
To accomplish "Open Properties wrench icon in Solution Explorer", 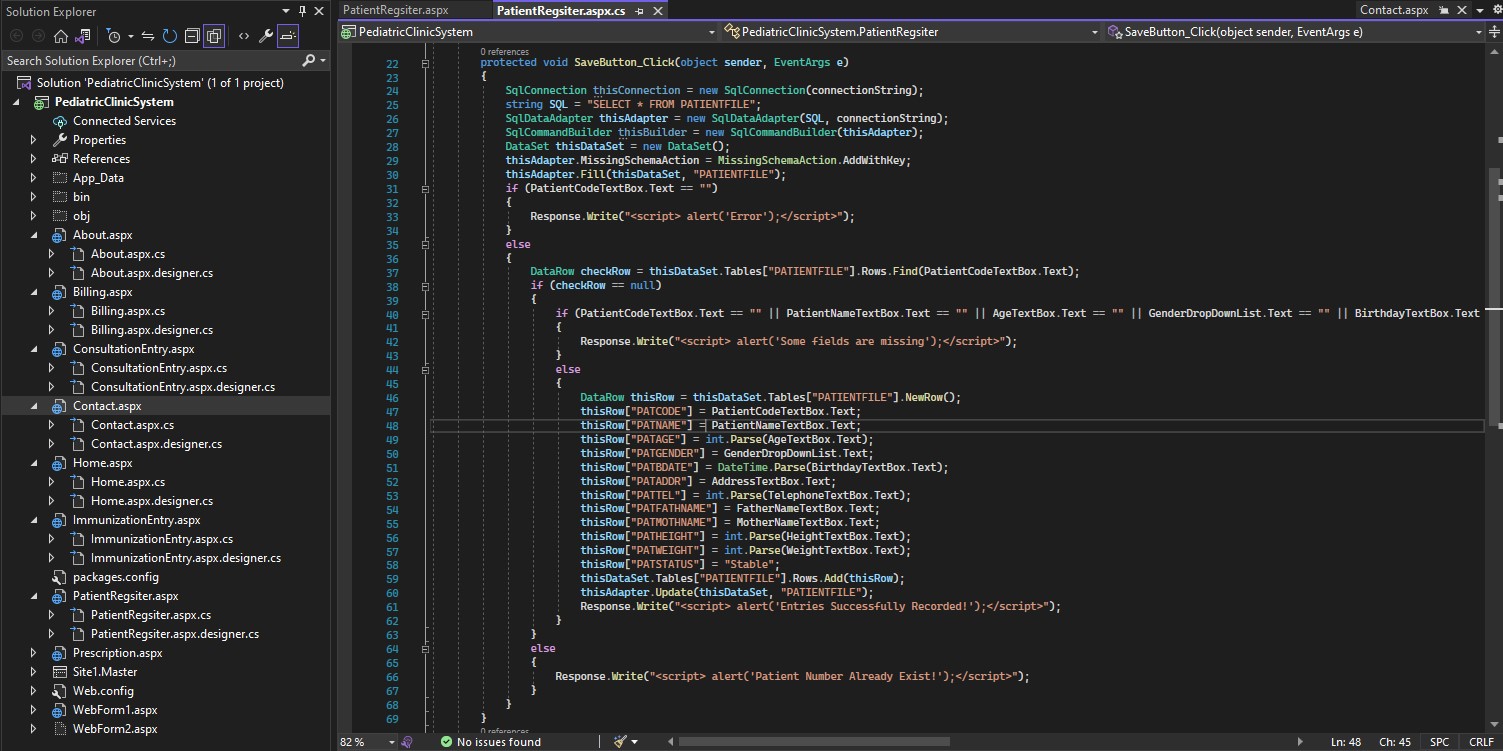I will pos(266,36).
